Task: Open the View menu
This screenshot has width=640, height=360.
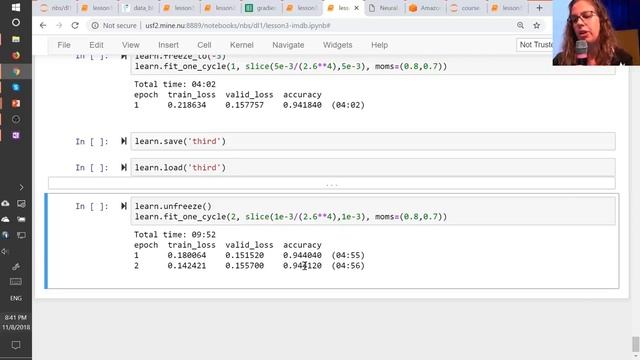Action: tap(131, 45)
